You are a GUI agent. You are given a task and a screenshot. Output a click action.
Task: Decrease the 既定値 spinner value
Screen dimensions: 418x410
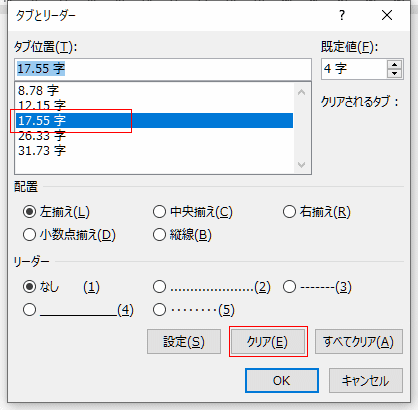coord(395,73)
